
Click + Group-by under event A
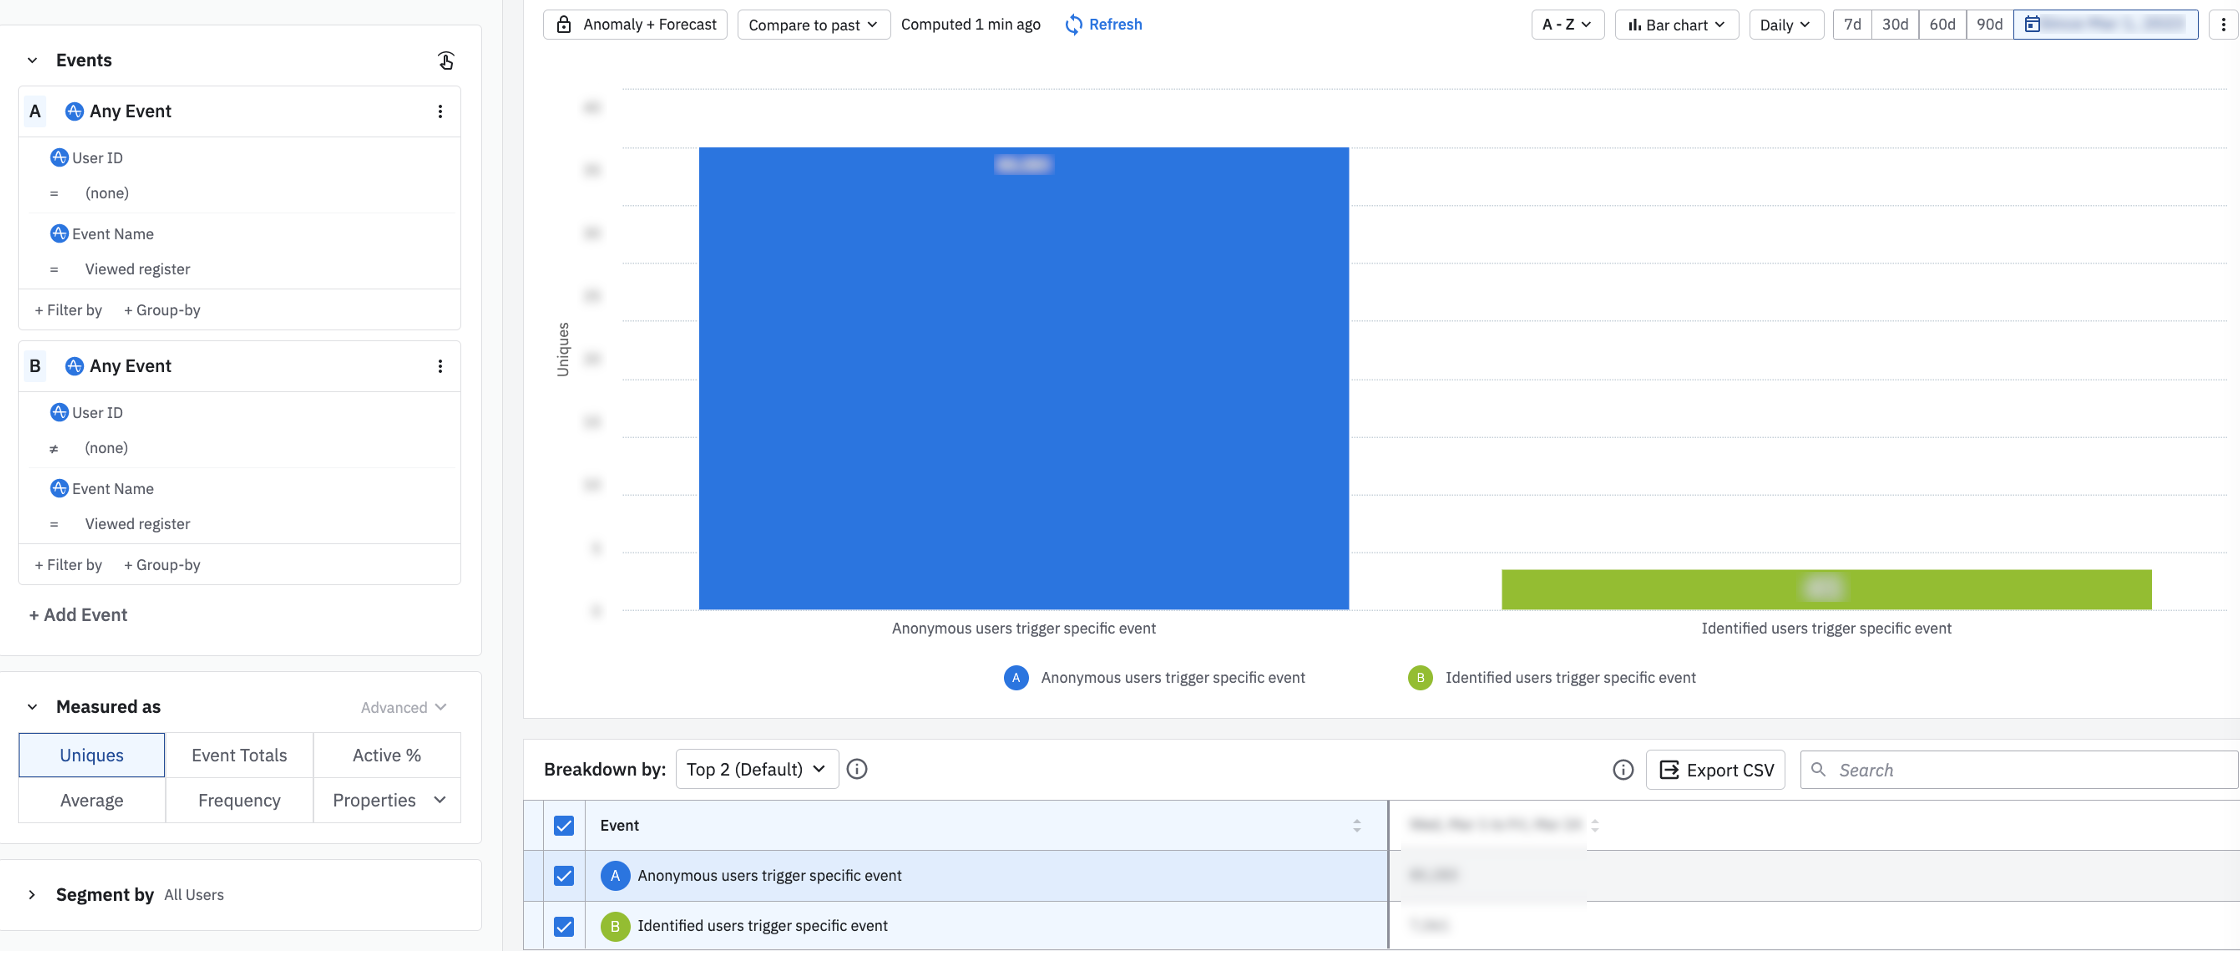tap(162, 310)
